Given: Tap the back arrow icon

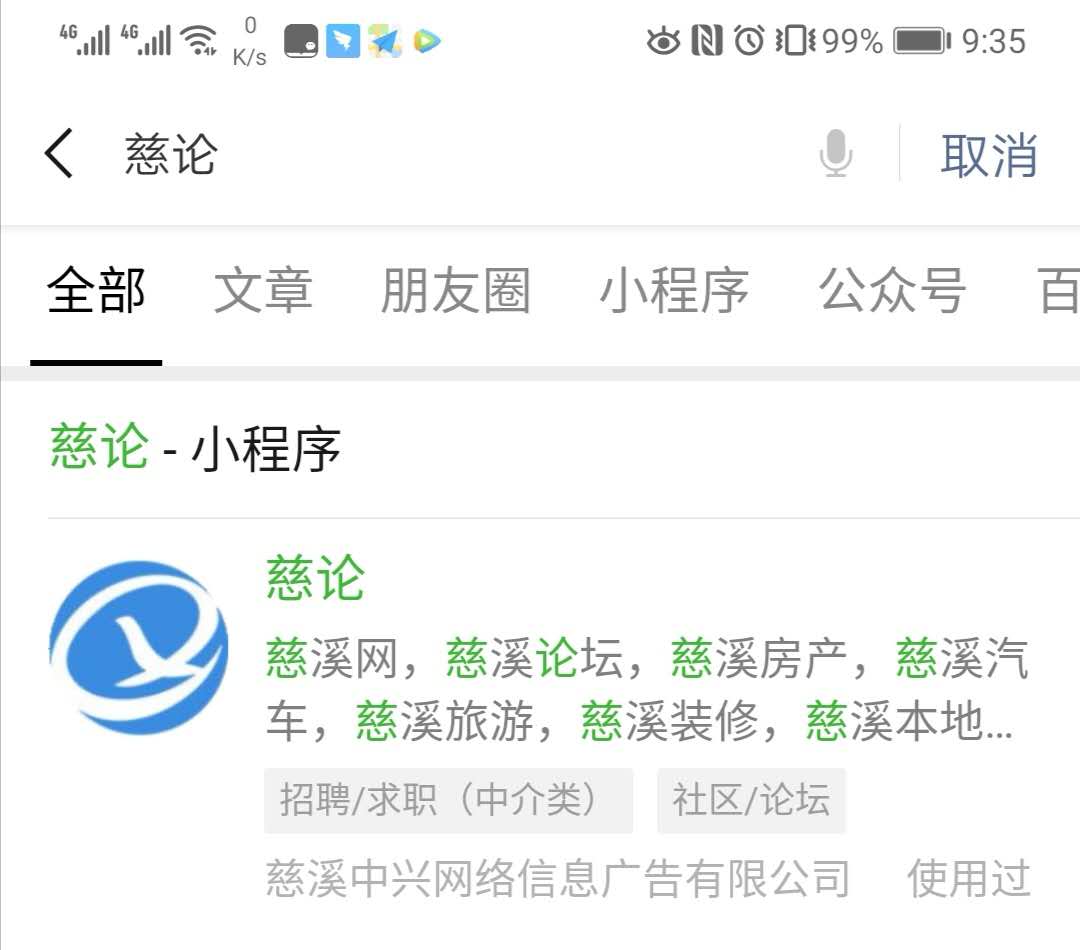Looking at the screenshot, I should [59, 154].
